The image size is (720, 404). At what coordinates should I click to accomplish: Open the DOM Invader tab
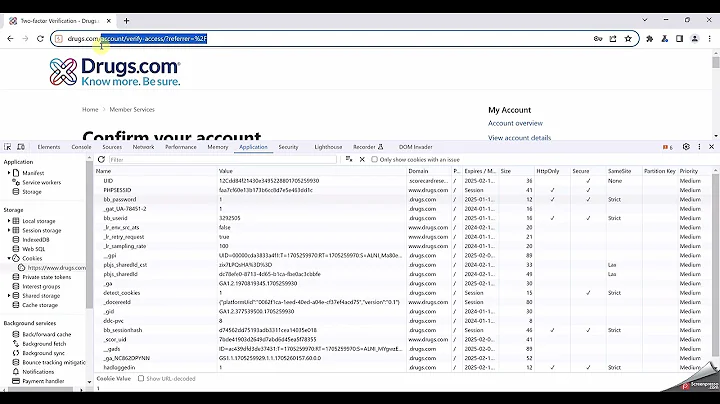coord(416,147)
